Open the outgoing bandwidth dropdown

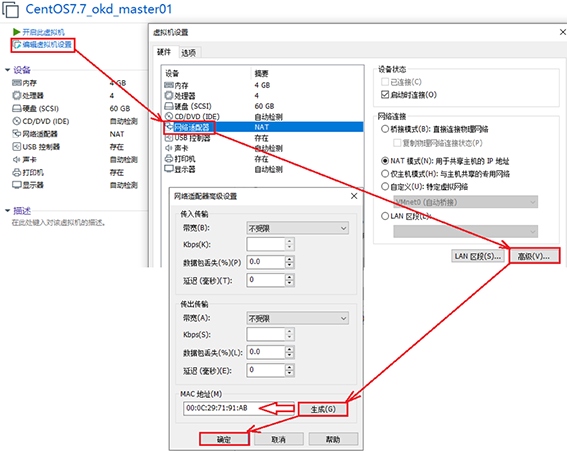click(298, 318)
